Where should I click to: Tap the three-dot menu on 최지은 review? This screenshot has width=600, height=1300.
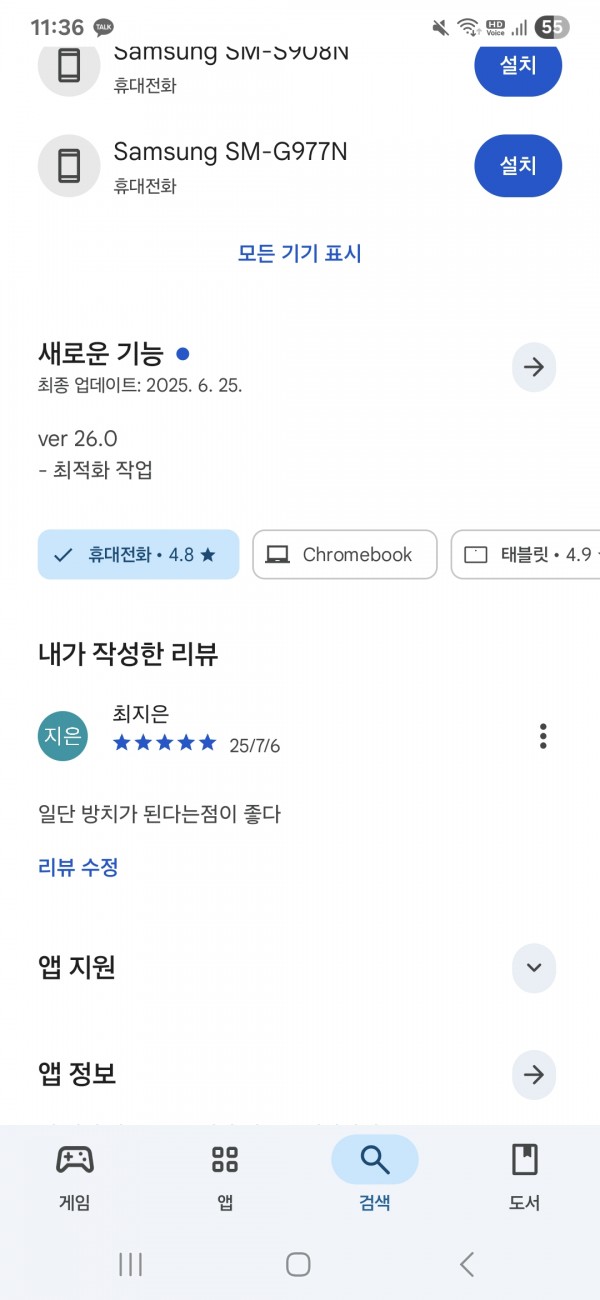[x=543, y=737]
